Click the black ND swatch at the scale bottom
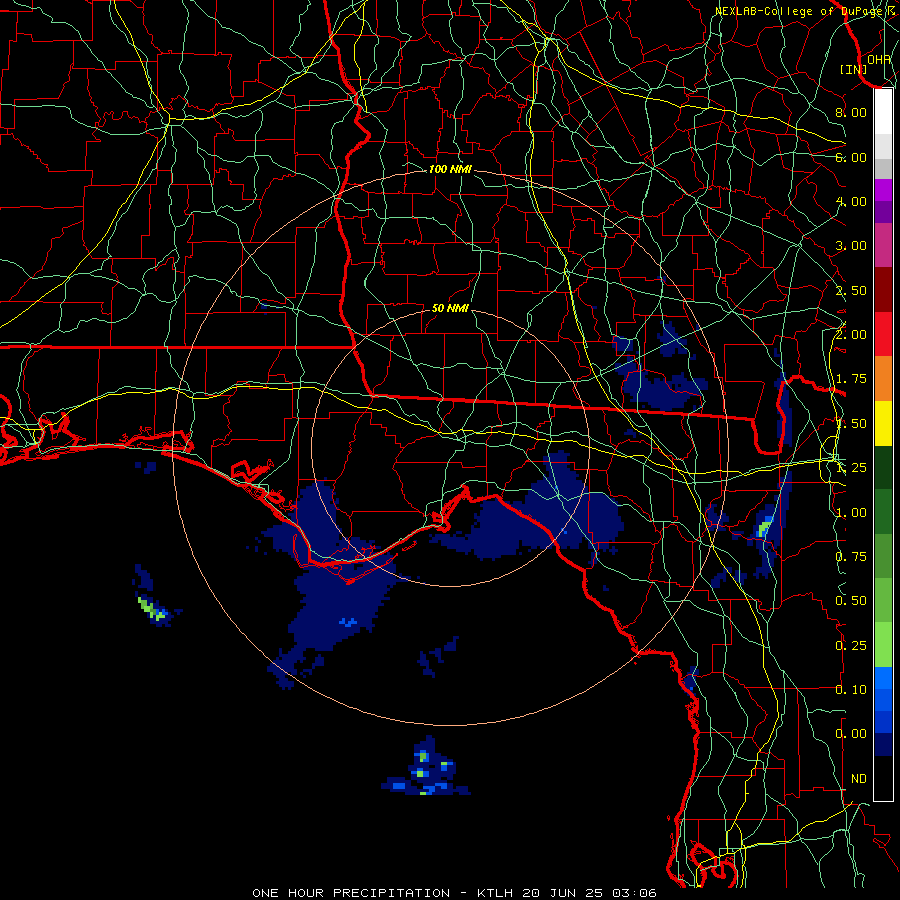Image resolution: width=900 pixels, height=900 pixels. [883, 778]
